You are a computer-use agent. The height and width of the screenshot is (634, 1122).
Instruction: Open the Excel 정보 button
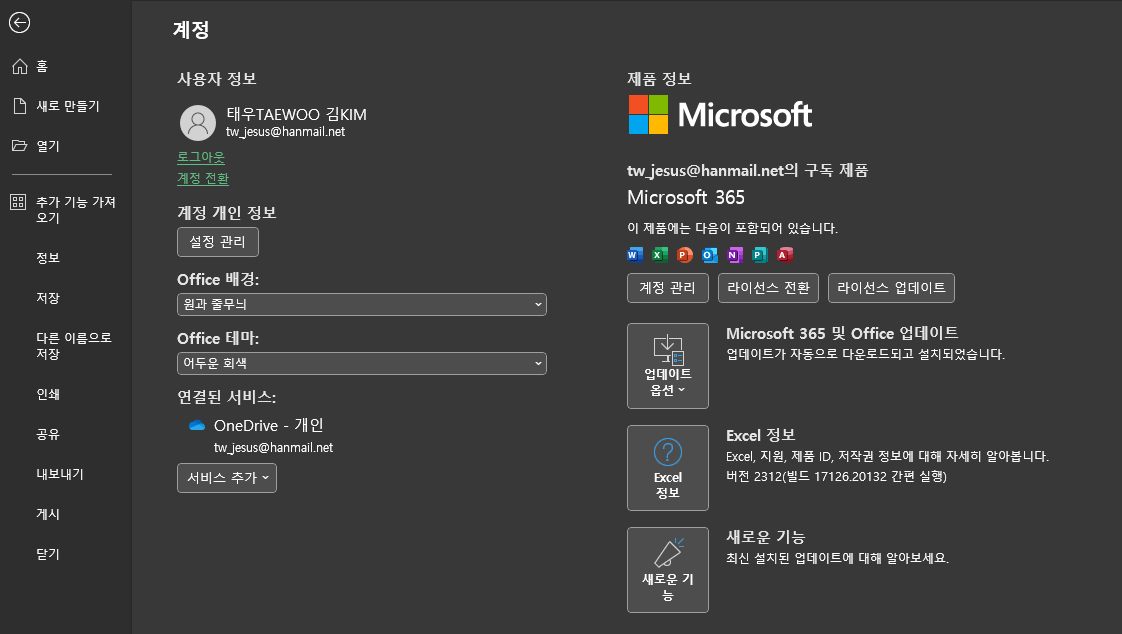[x=668, y=468]
